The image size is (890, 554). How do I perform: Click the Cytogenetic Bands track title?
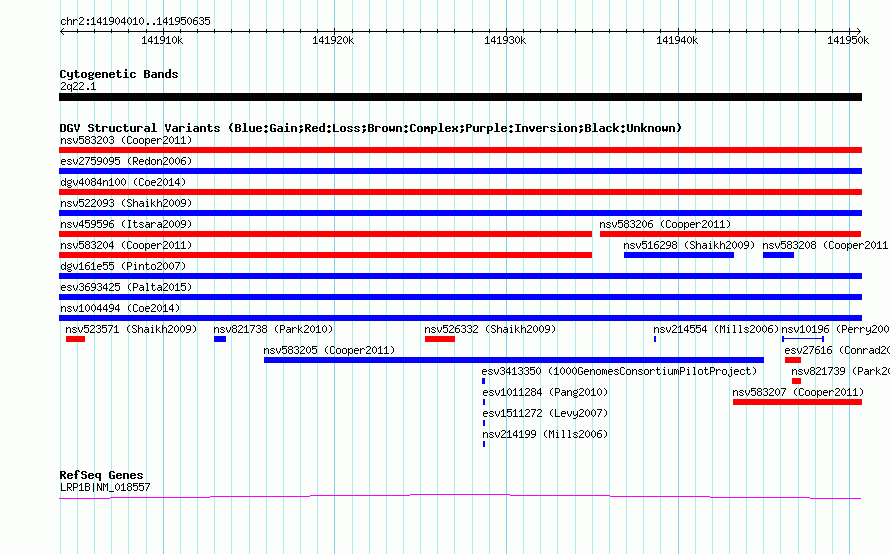[x=119, y=74]
